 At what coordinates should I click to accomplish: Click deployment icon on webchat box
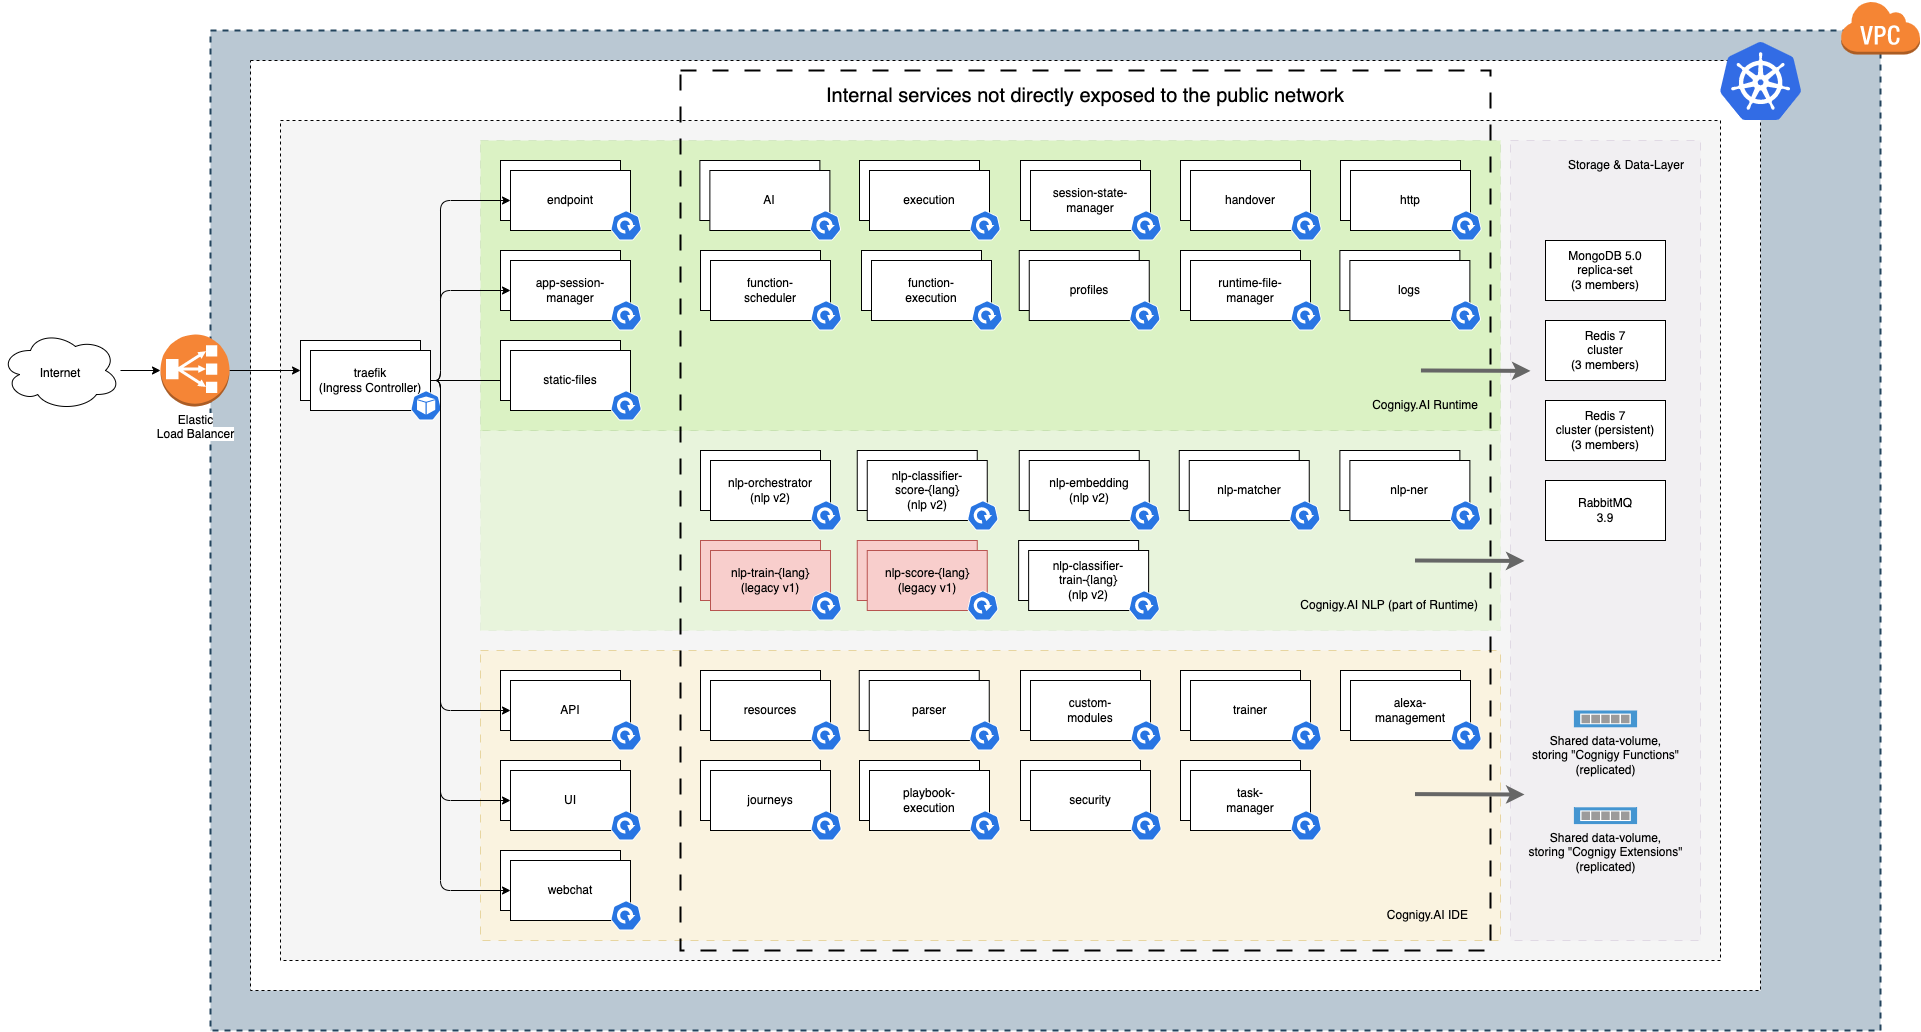[626, 916]
